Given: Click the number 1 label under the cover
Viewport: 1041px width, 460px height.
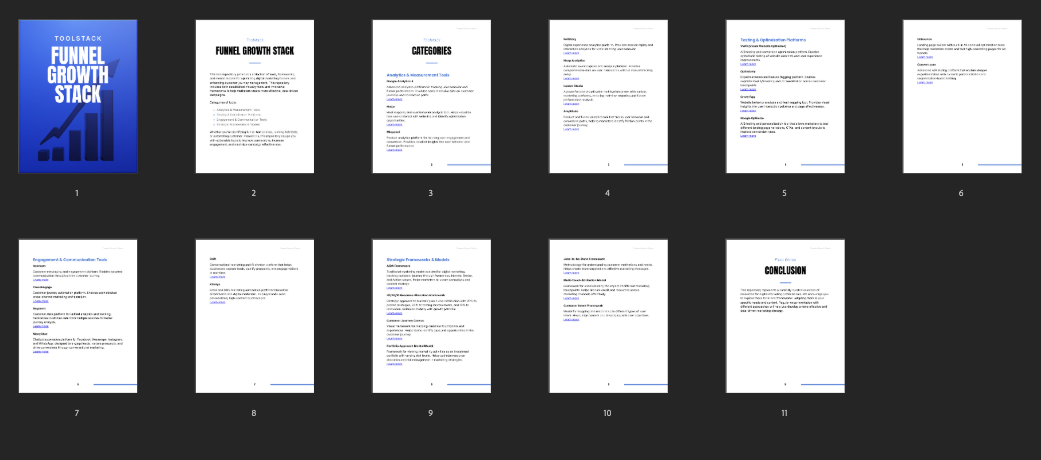Looking at the screenshot, I should coord(77,193).
